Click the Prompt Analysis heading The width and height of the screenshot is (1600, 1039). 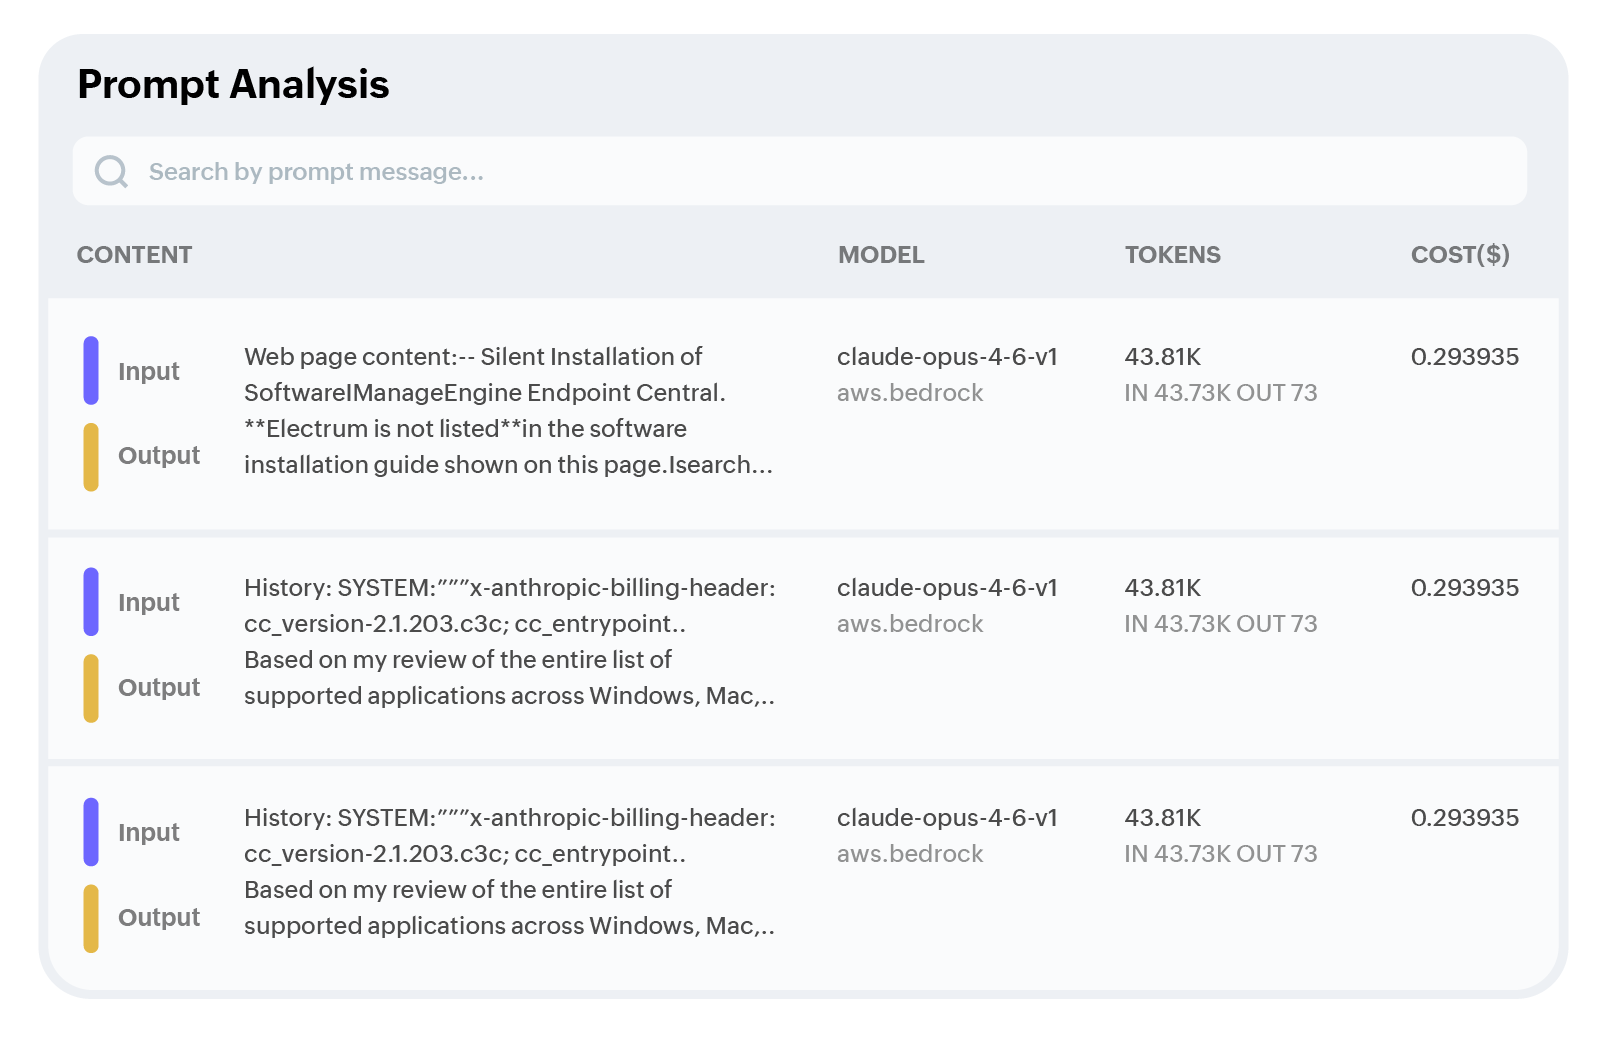pyautogui.click(x=233, y=84)
